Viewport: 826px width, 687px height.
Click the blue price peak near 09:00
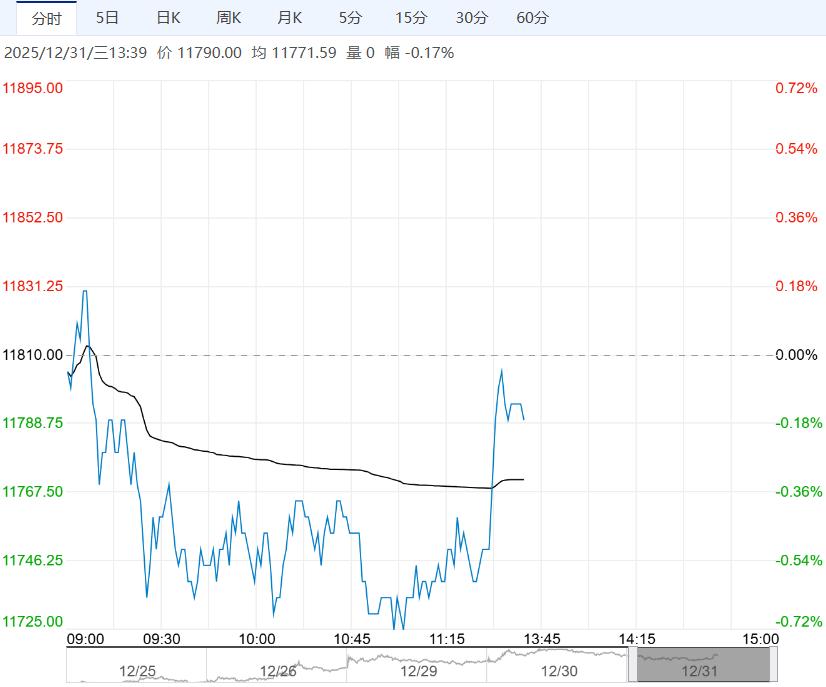point(85,291)
